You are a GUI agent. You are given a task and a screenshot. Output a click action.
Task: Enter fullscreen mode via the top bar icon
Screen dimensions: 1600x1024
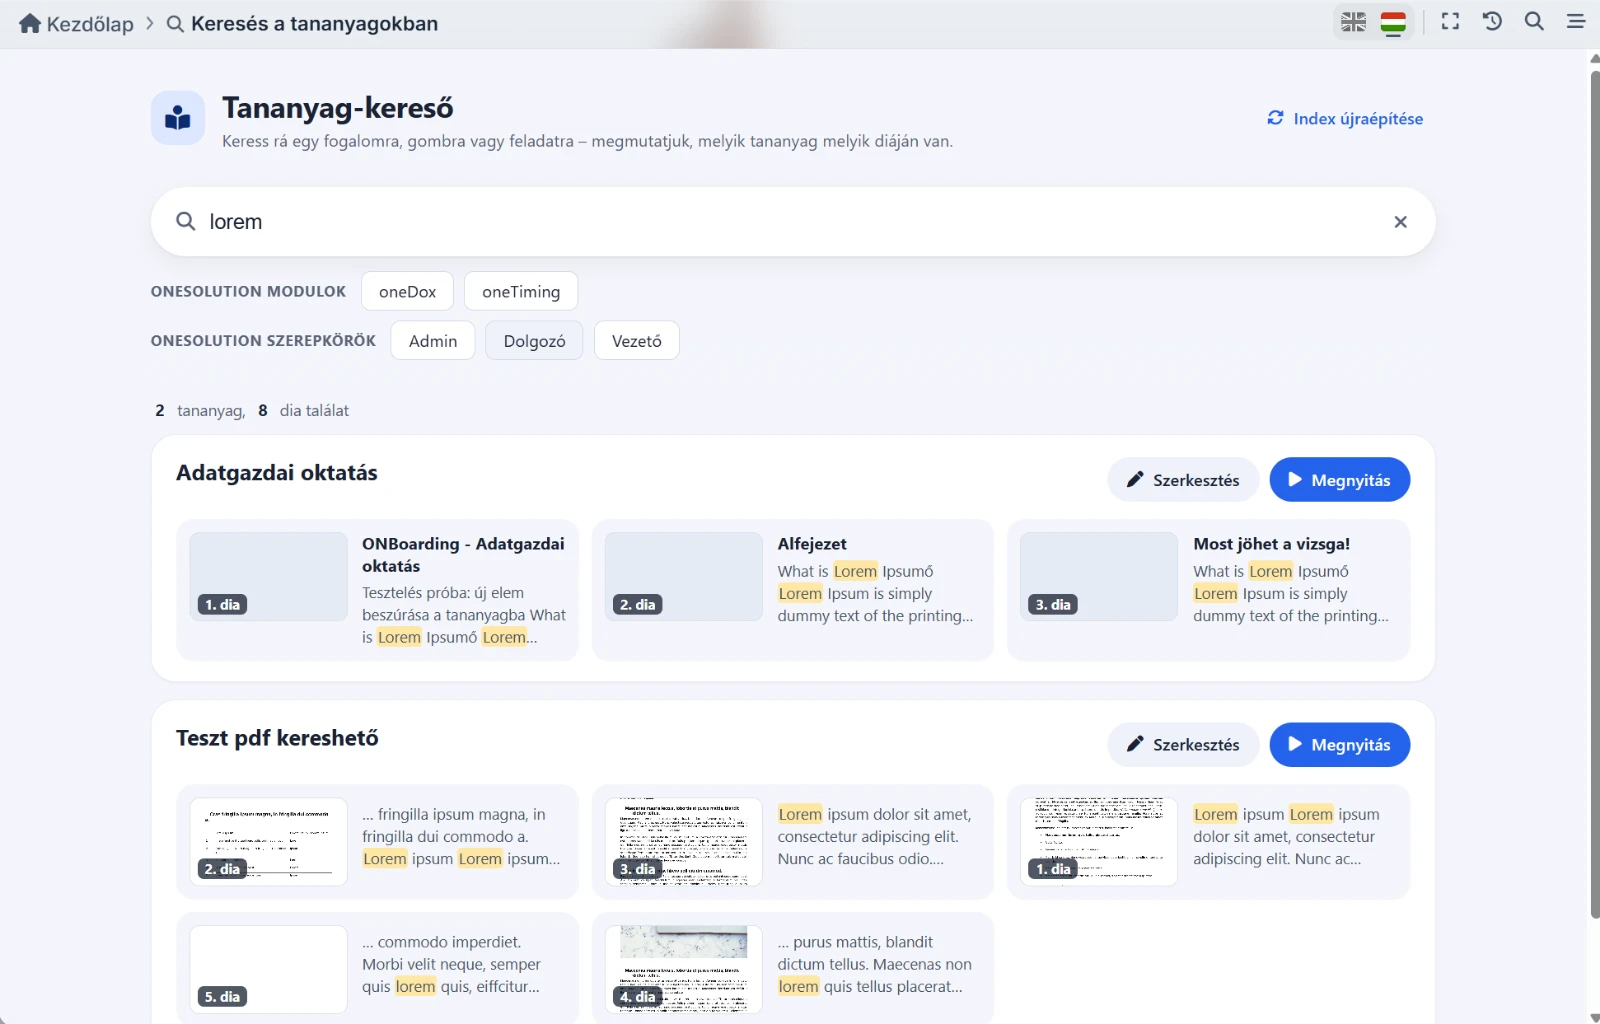coord(1450,21)
